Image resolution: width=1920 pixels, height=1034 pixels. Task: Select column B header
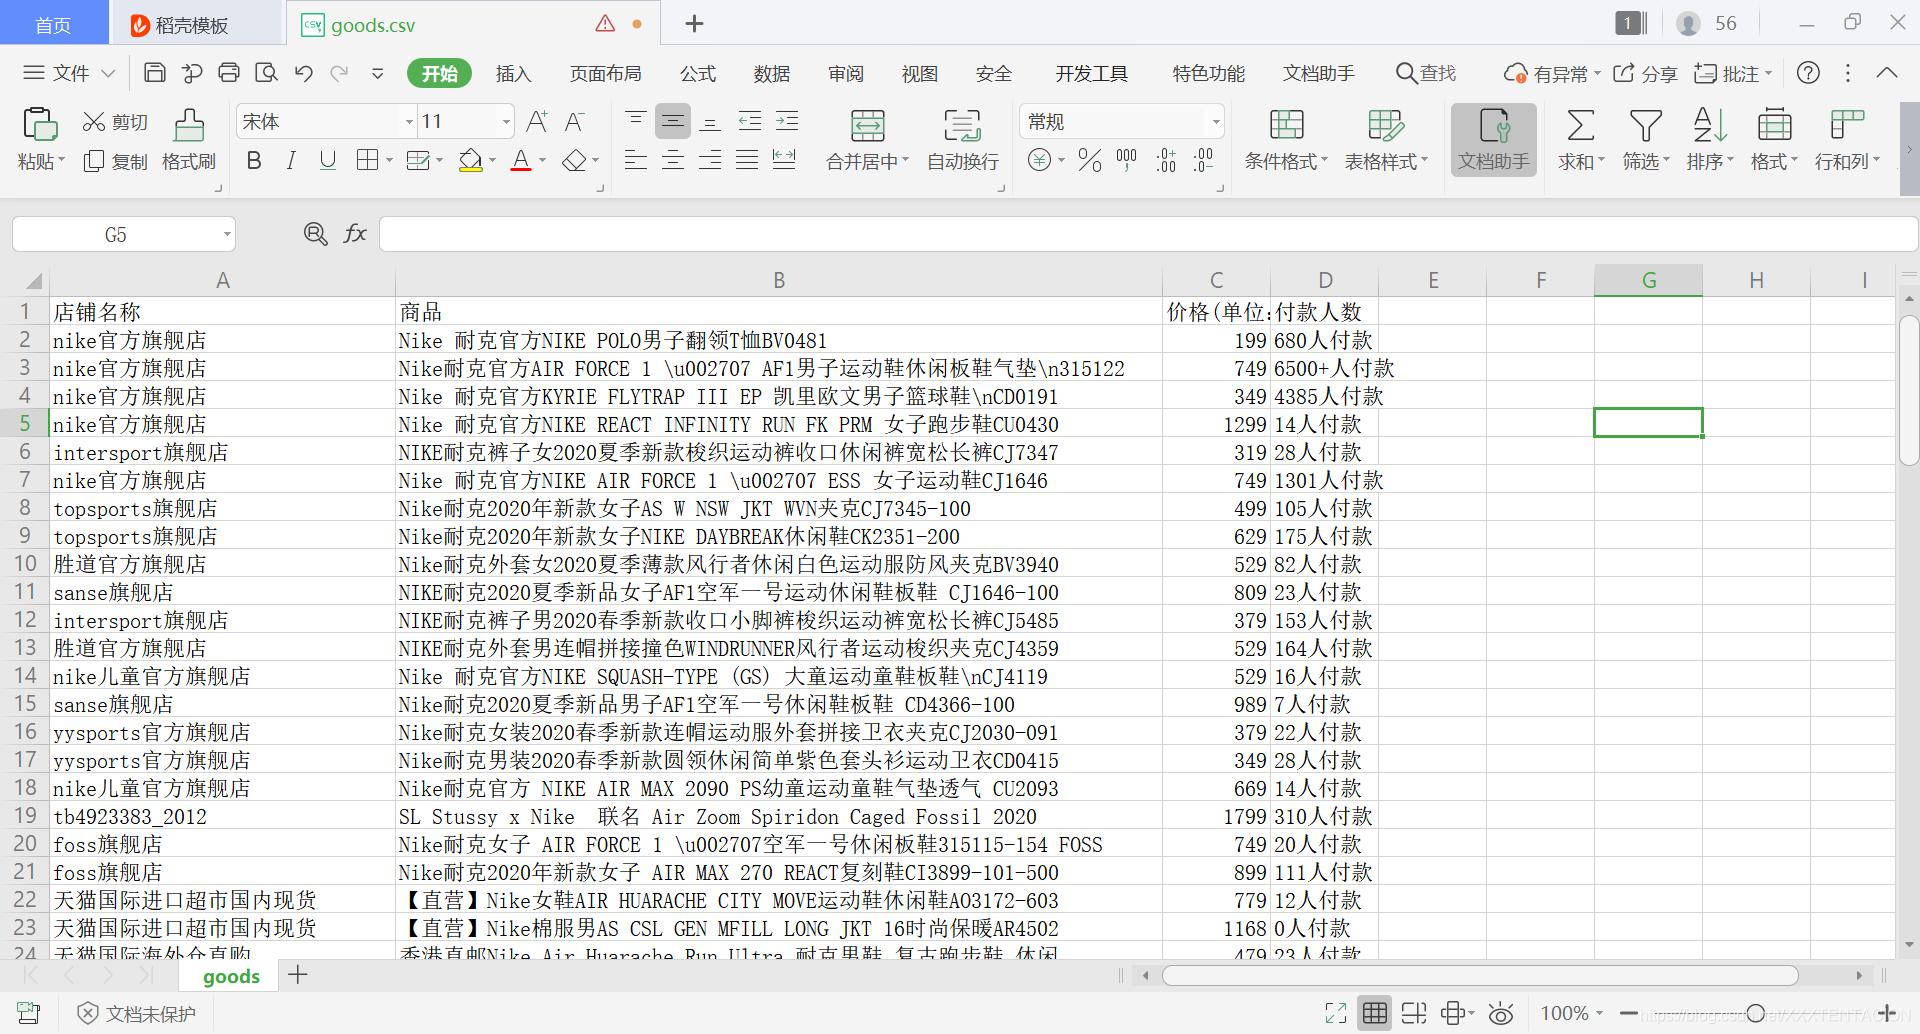pos(778,280)
